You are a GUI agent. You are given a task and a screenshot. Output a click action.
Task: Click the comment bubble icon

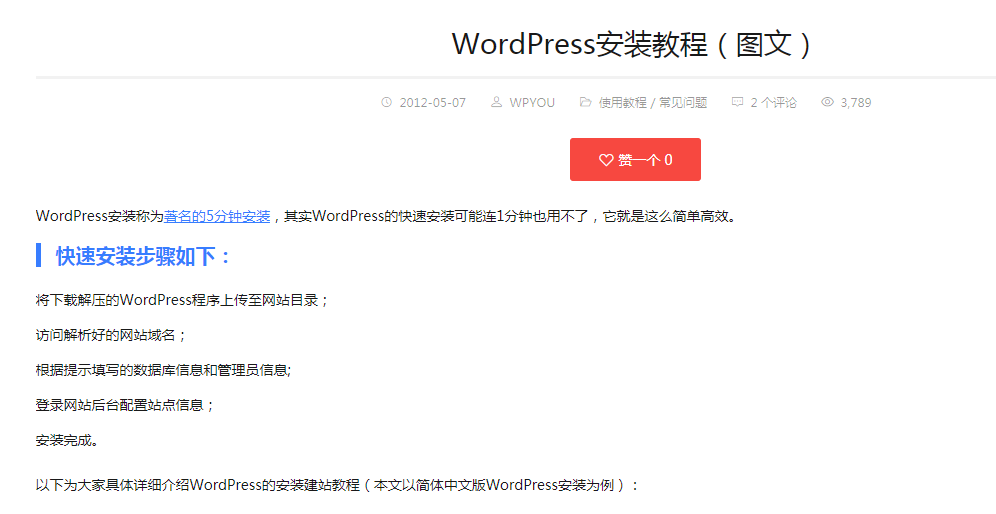tap(737, 102)
